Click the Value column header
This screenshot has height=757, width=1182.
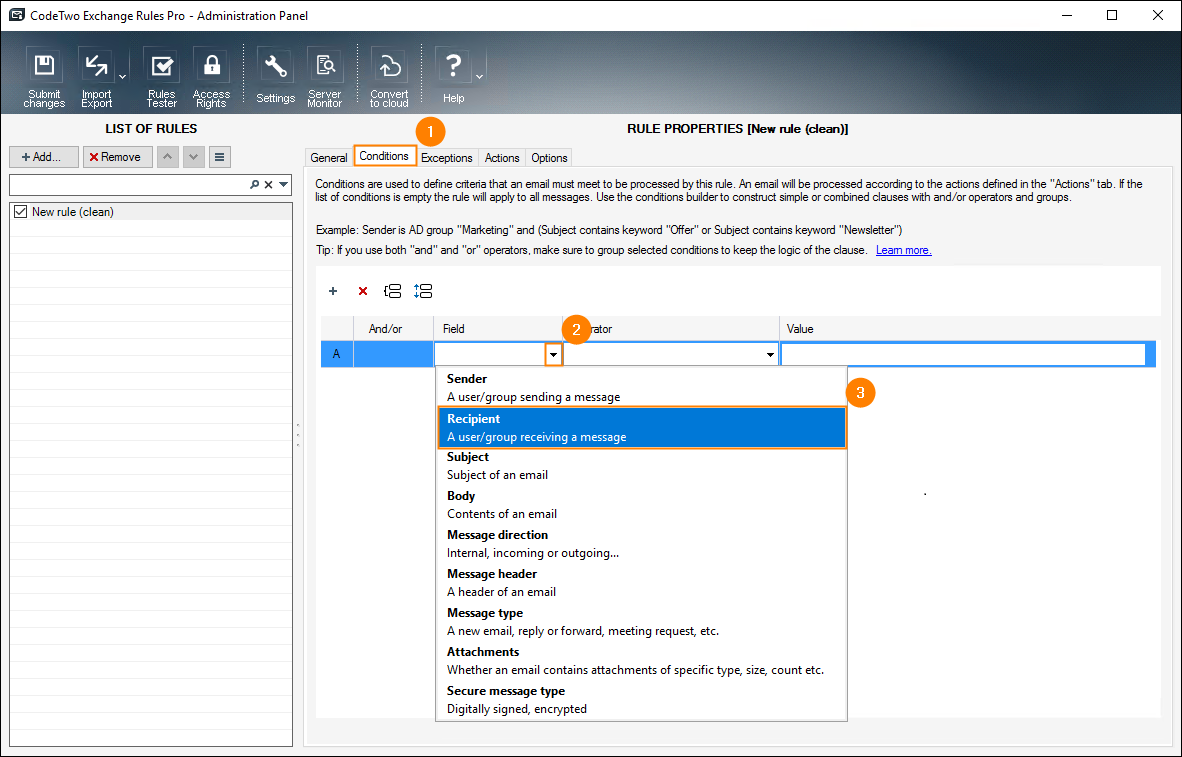coord(969,329)
